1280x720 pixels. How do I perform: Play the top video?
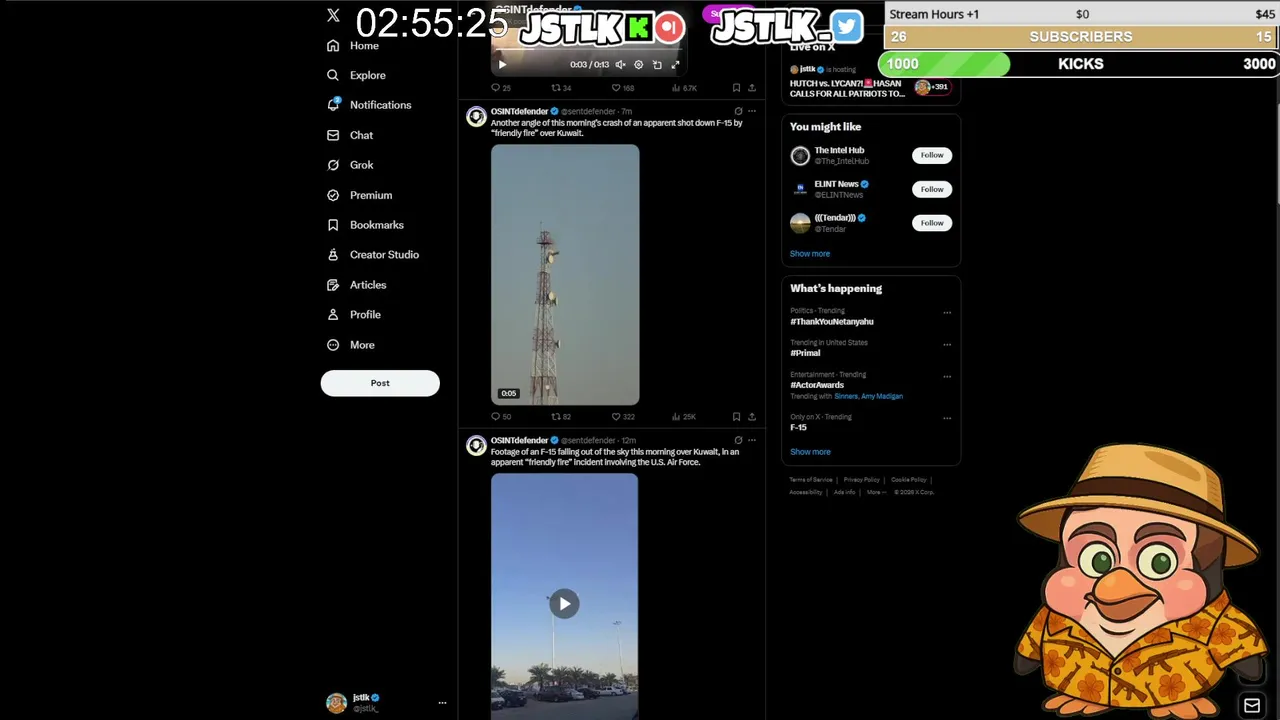502,64
